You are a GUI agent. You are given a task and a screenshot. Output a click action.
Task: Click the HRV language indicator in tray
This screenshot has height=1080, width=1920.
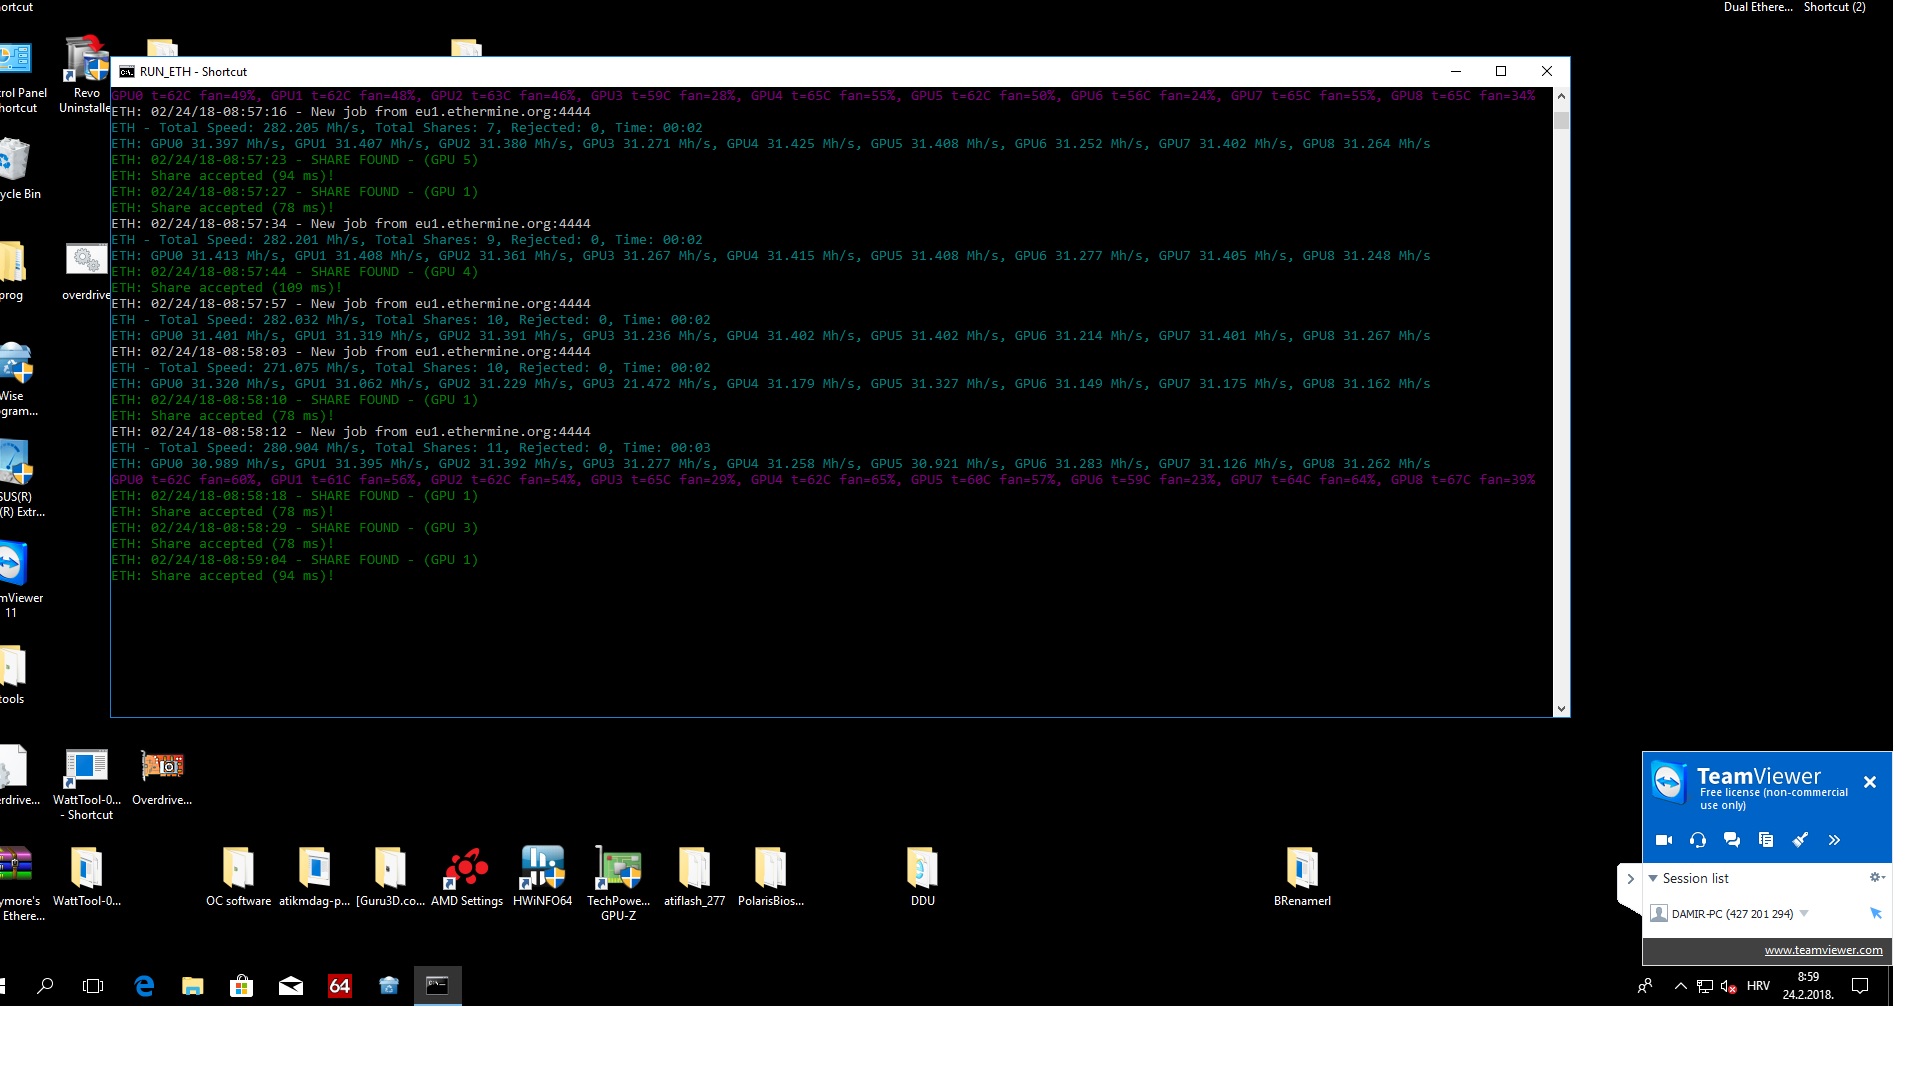1758,986
